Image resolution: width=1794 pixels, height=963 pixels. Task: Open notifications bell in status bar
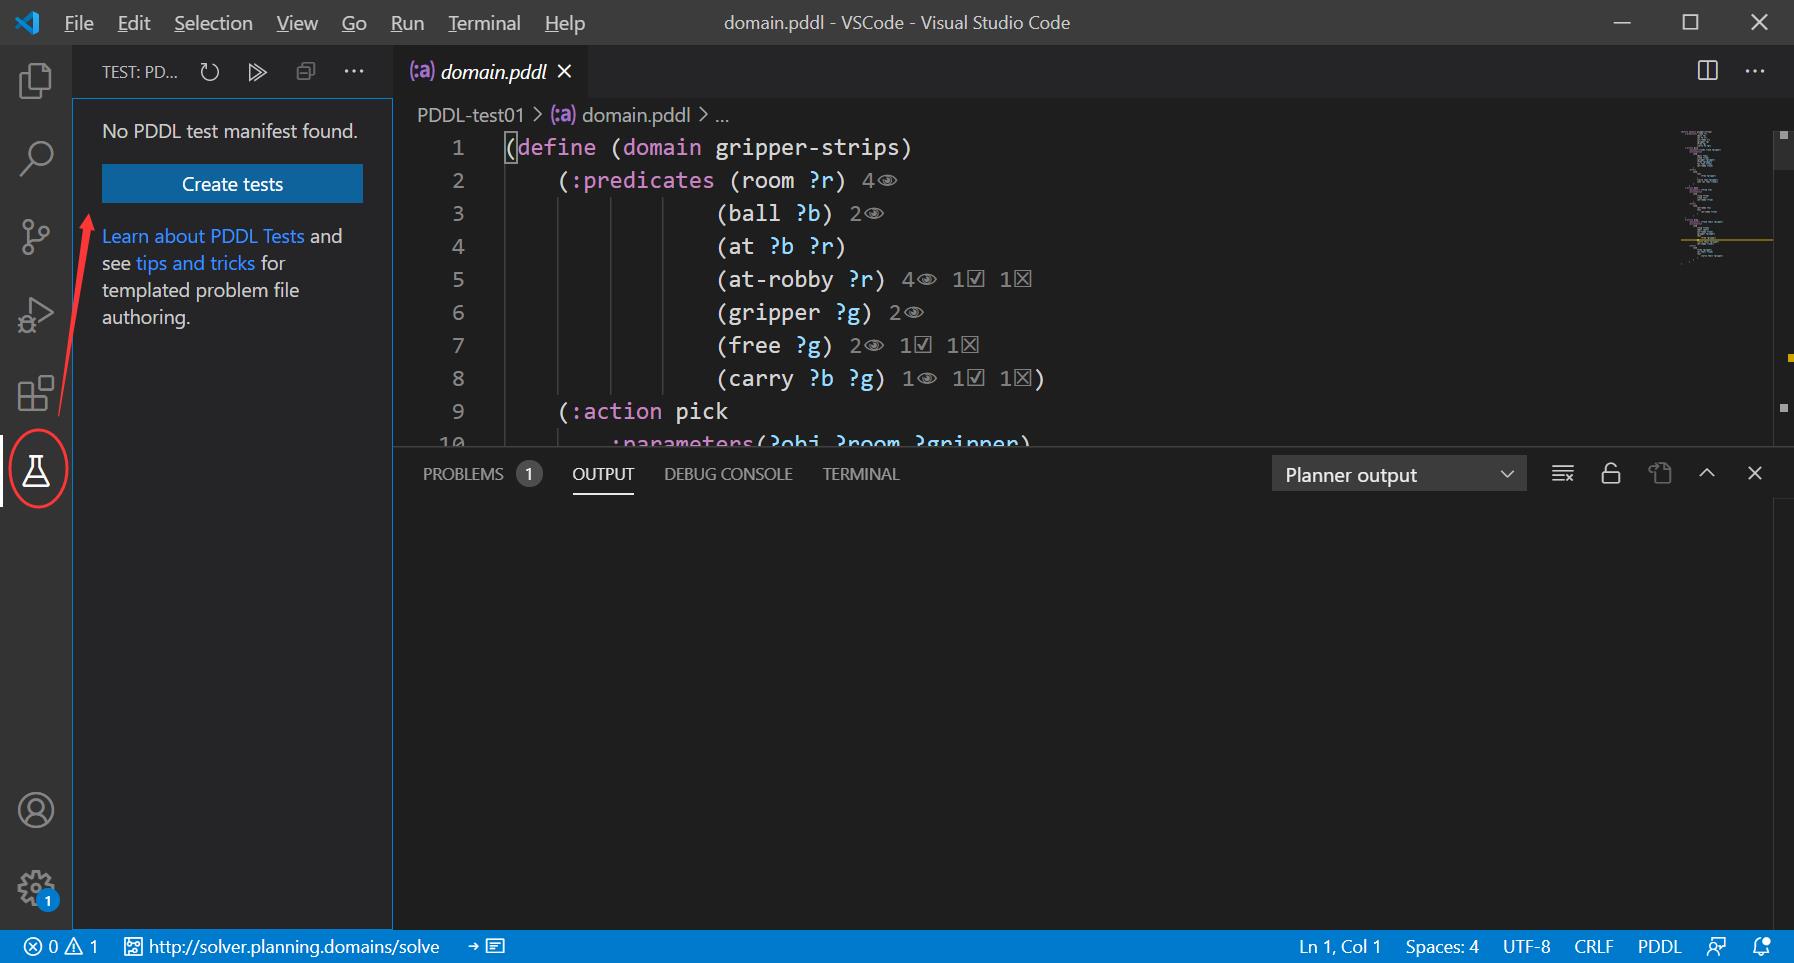tap(1762, 946)
